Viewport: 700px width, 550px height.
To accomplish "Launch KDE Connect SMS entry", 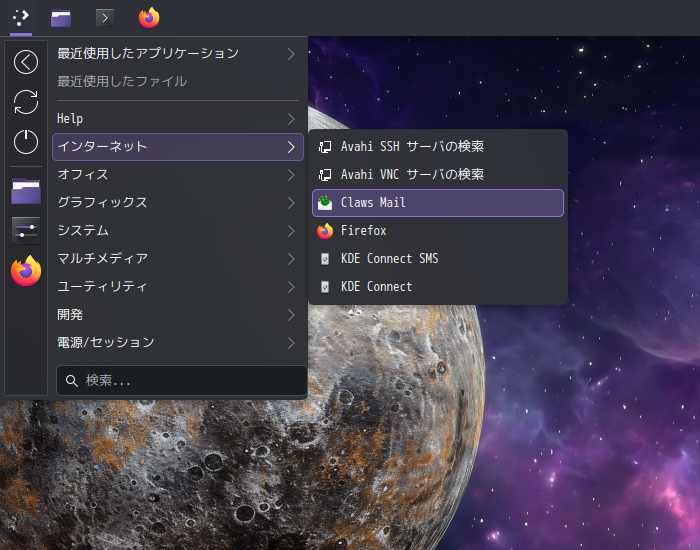I will (x=438, y=259).
